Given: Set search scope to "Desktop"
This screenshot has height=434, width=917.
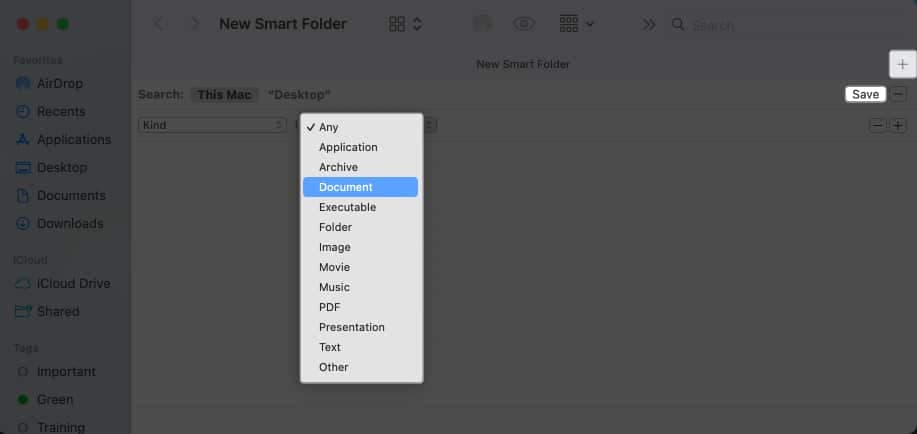Looking at the screenshot, I should 299,95.
